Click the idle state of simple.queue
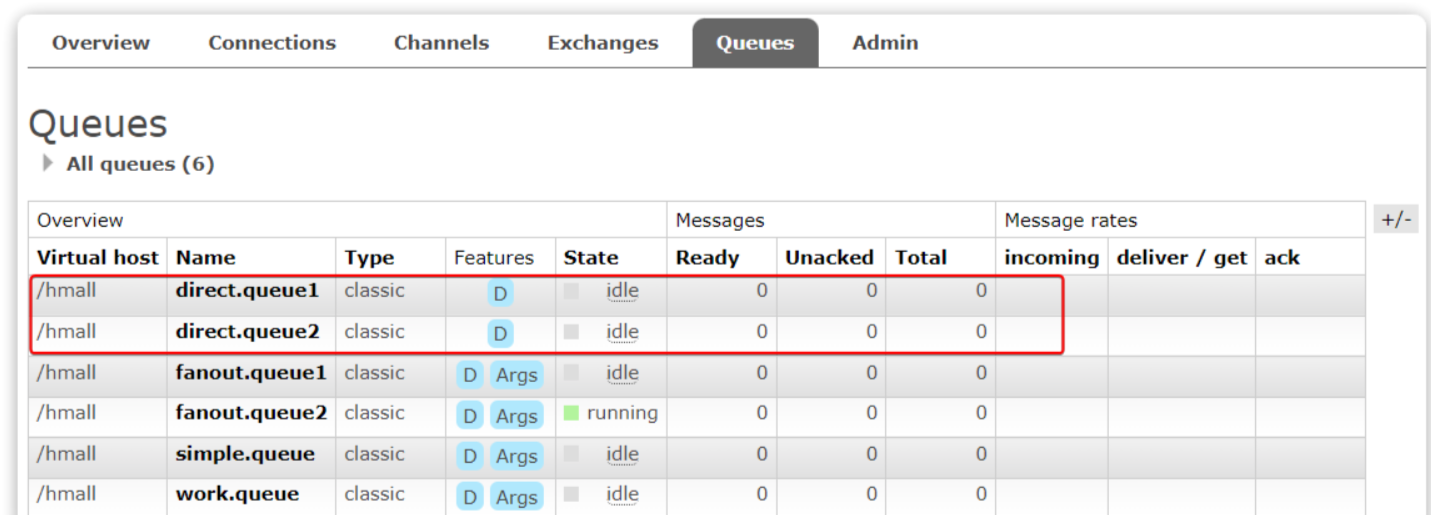Image resolution: width=1431 pixels, height=515 pixels. (x=622, y=454)
